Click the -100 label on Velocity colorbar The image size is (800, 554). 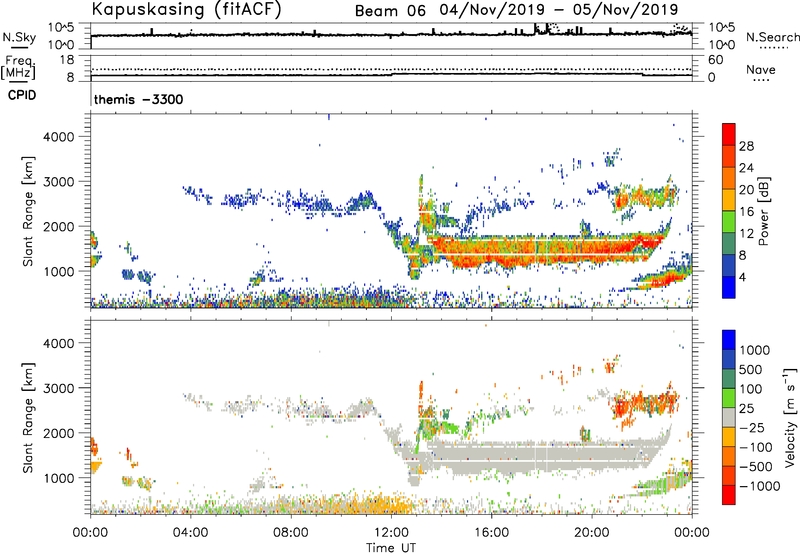[x=755, y=447]
